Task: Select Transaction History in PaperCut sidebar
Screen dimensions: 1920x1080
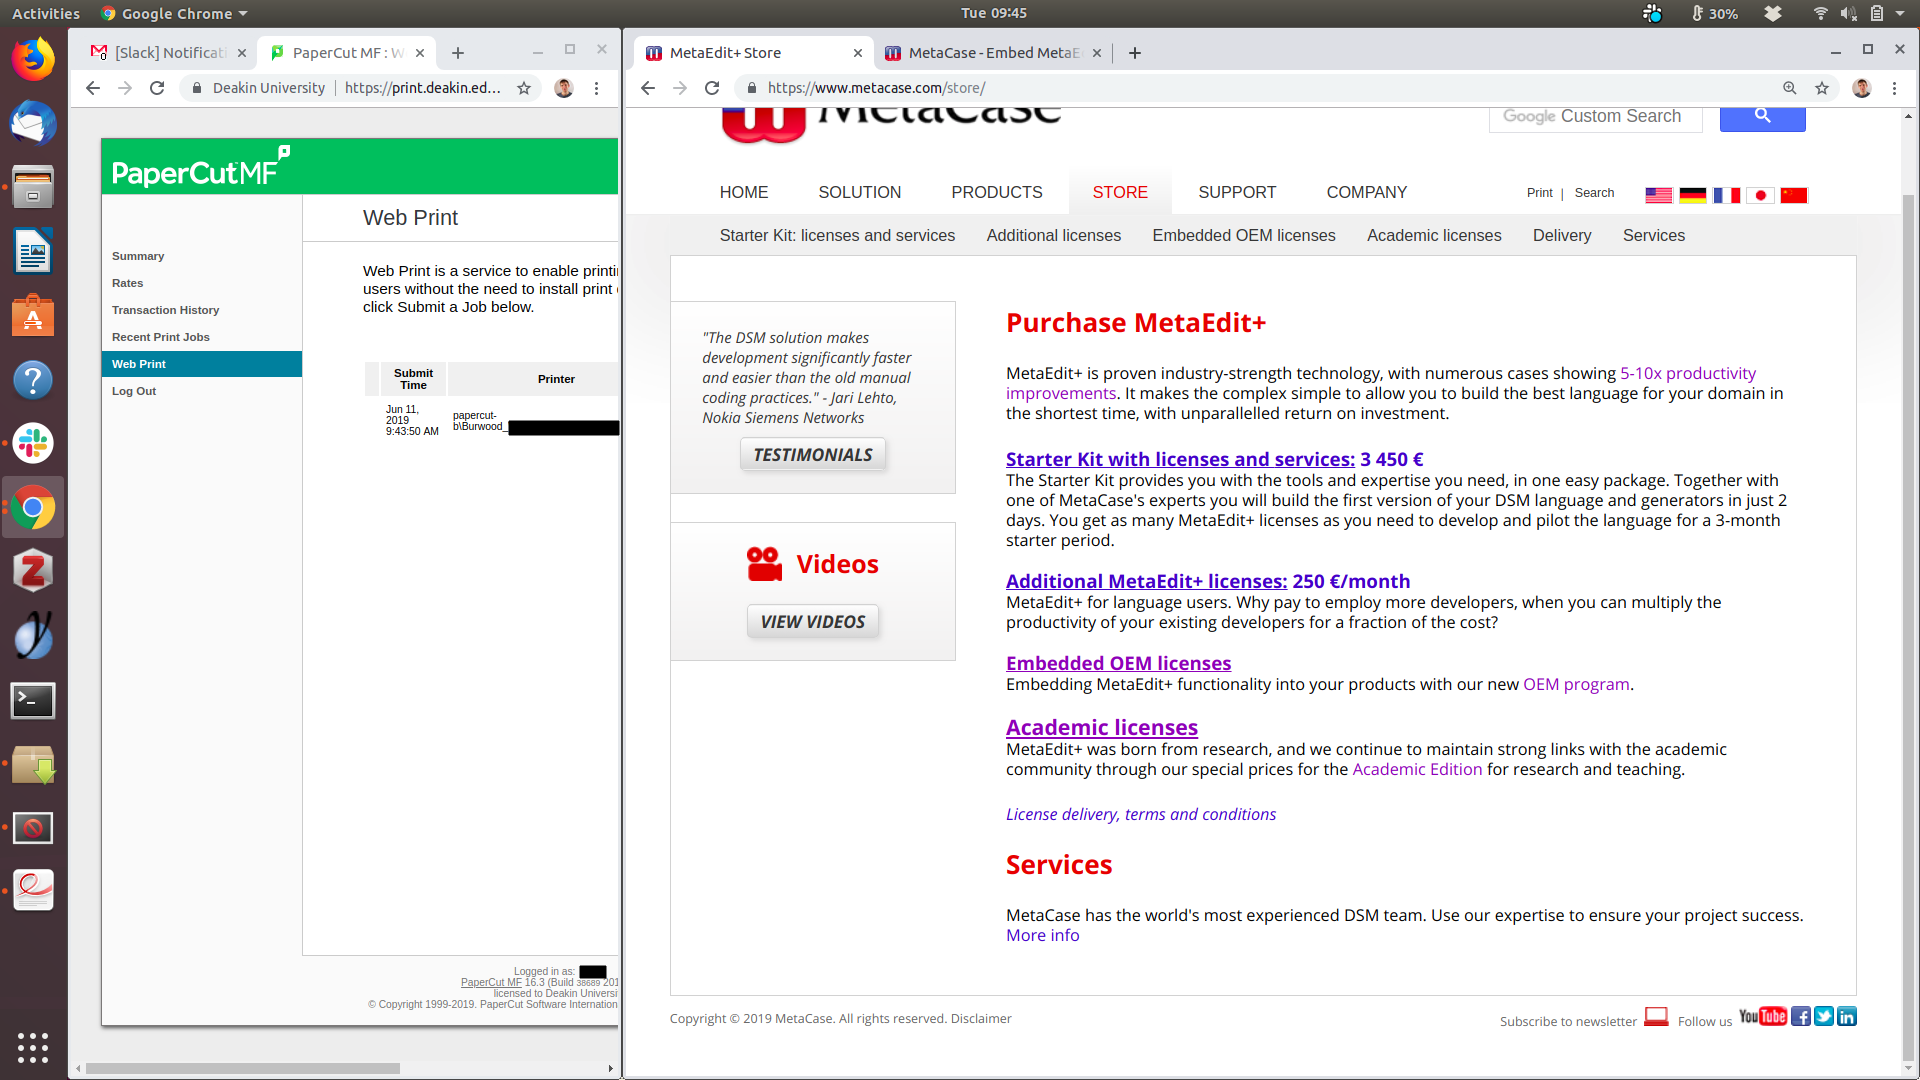Action: coord(165,310)
